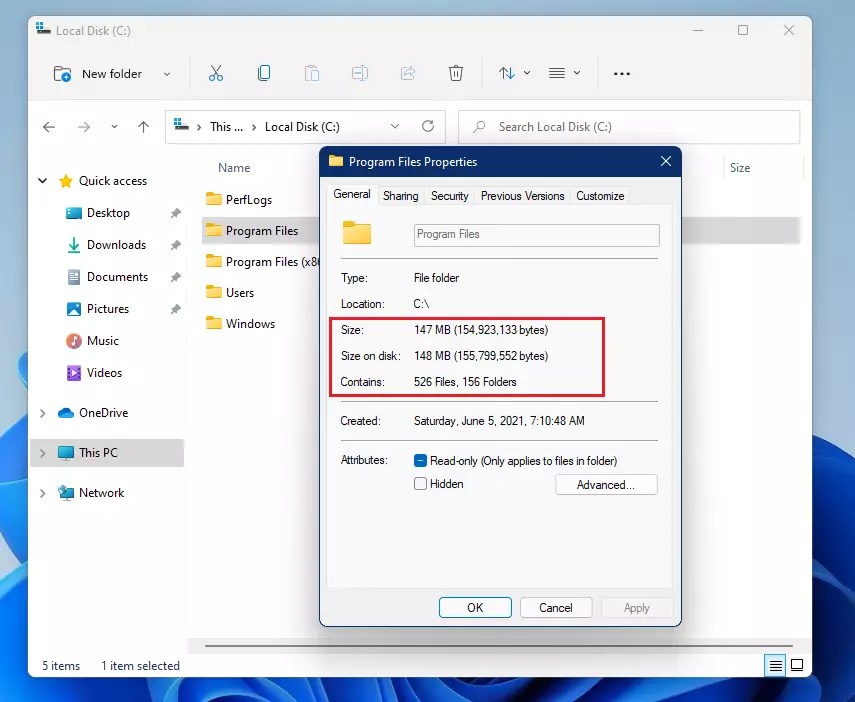Enable the Hidden attribute checkbox
The width and height of the screenshot is (855, 702).
pos(421,483)
